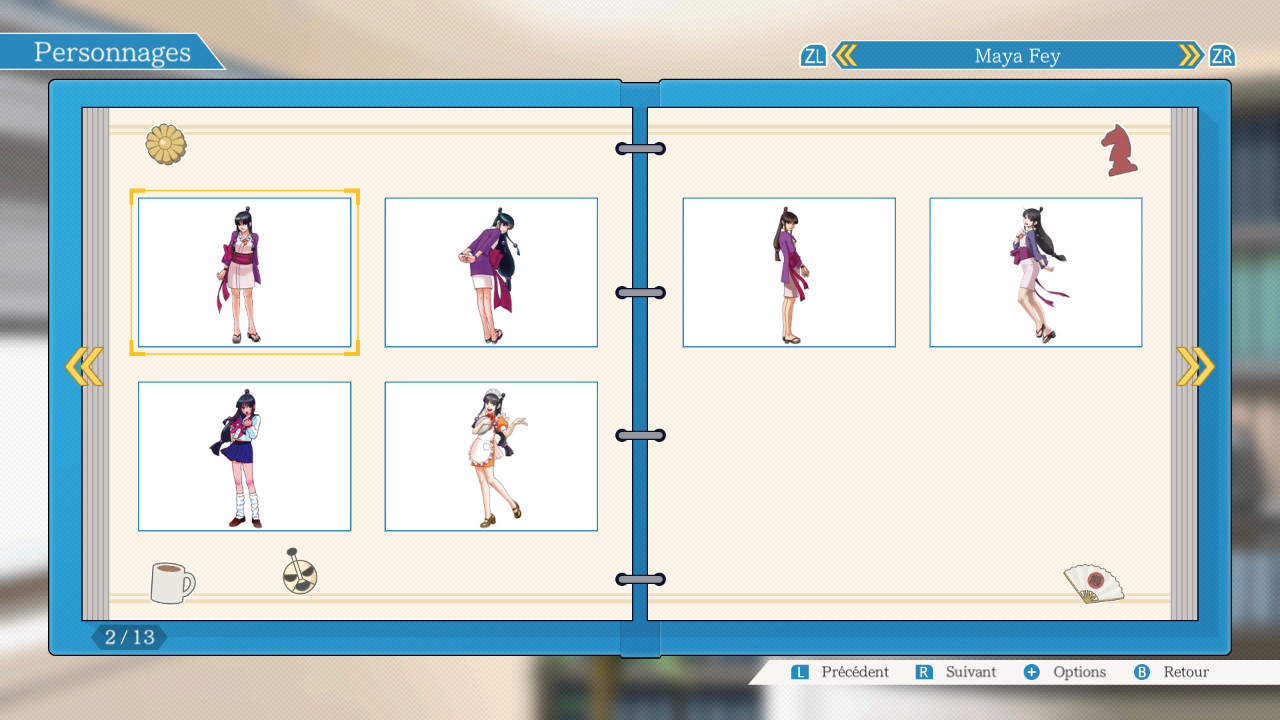
Task: Select the highlighted first Maya Fey artwork
Action: tap(244, 272)
